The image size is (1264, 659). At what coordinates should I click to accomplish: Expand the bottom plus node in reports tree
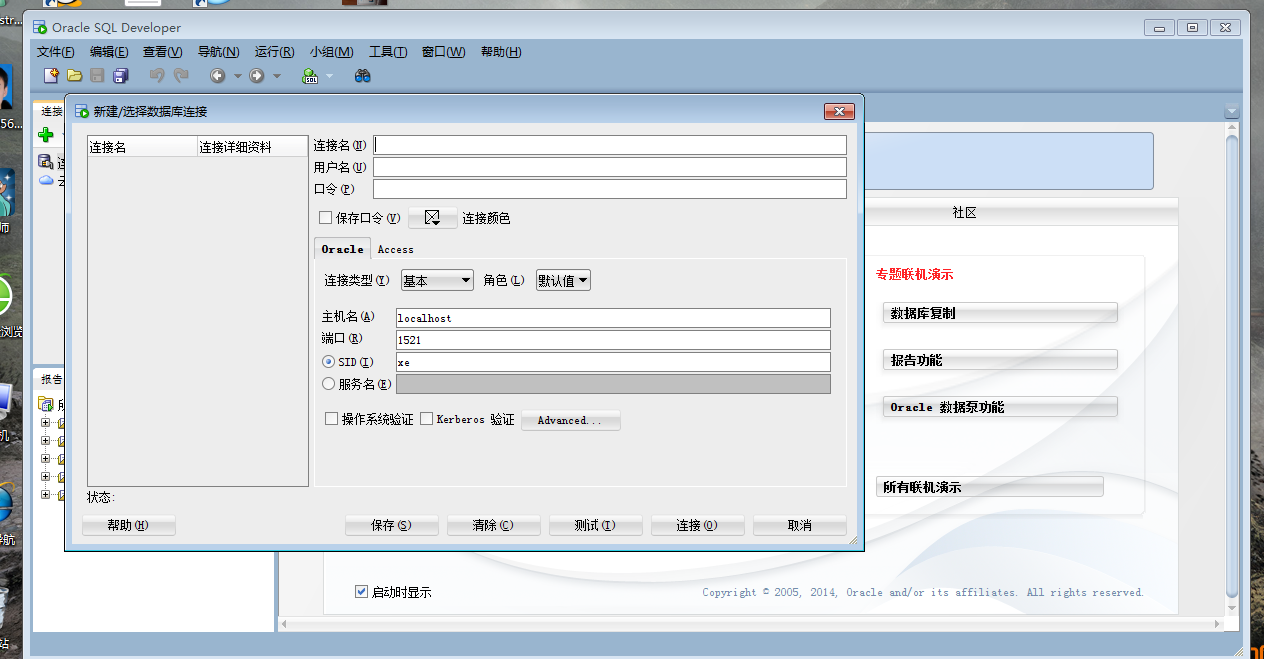coord(46,494)
